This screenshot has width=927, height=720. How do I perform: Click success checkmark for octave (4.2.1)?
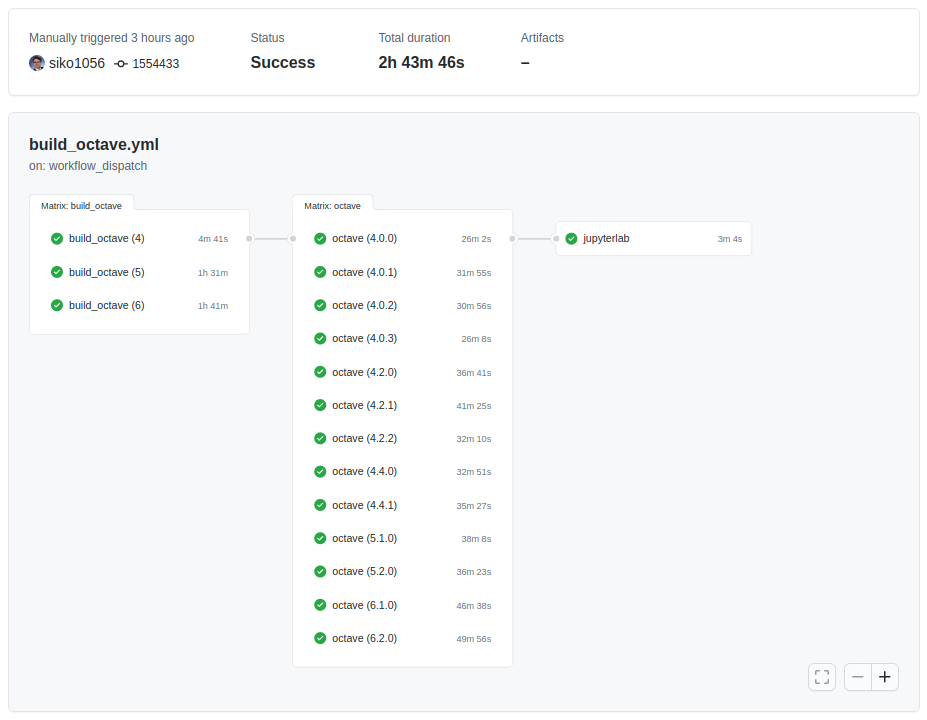pyautogui.click(x=320, y=405)
